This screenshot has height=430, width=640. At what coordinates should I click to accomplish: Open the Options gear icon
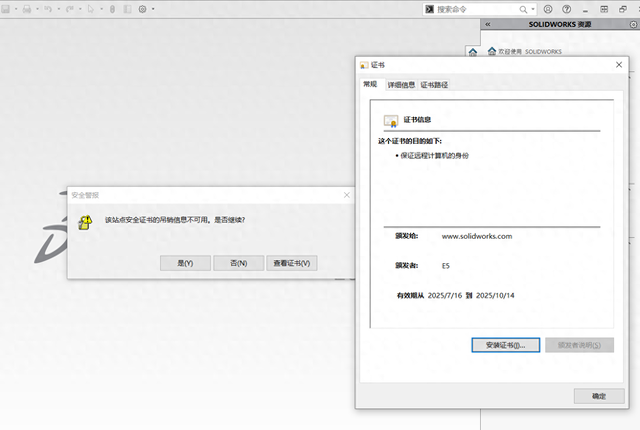tap(142, 9)
